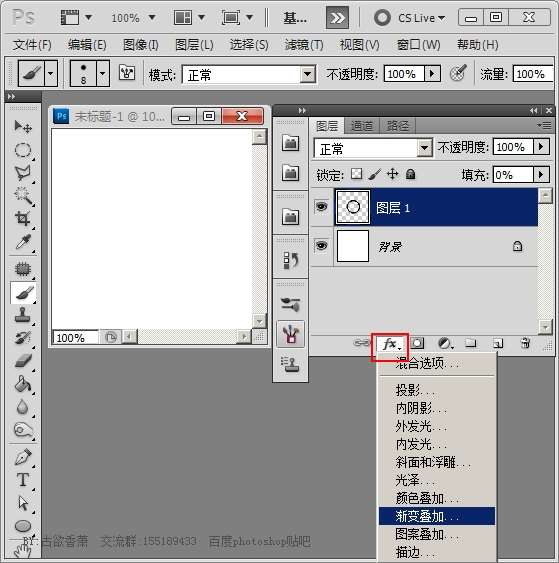
Task: Select the Polygonal Lasso tool
Action: [x=23, y=173]
